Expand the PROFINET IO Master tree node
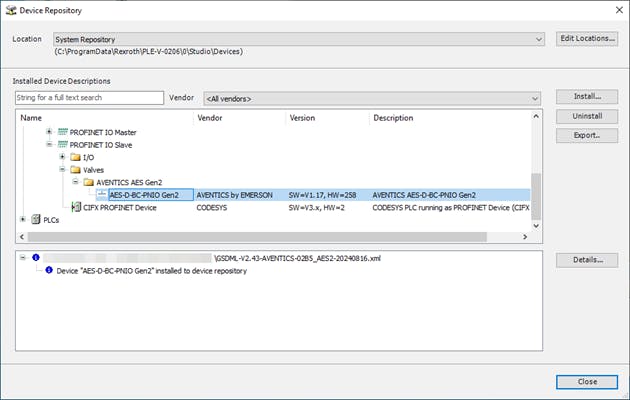This screenshot has width=630, height=400. (49, 131)
